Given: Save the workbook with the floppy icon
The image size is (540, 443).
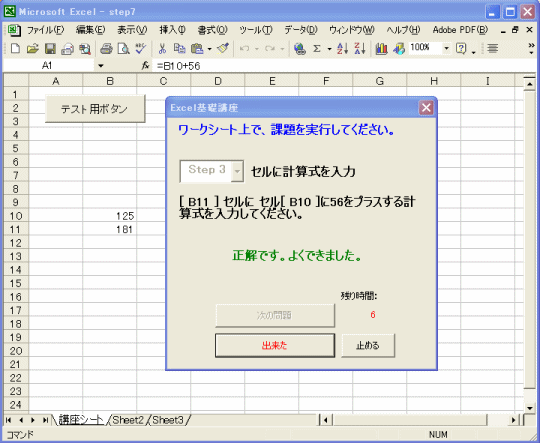Looking at the screenshot, I should 50,49.
